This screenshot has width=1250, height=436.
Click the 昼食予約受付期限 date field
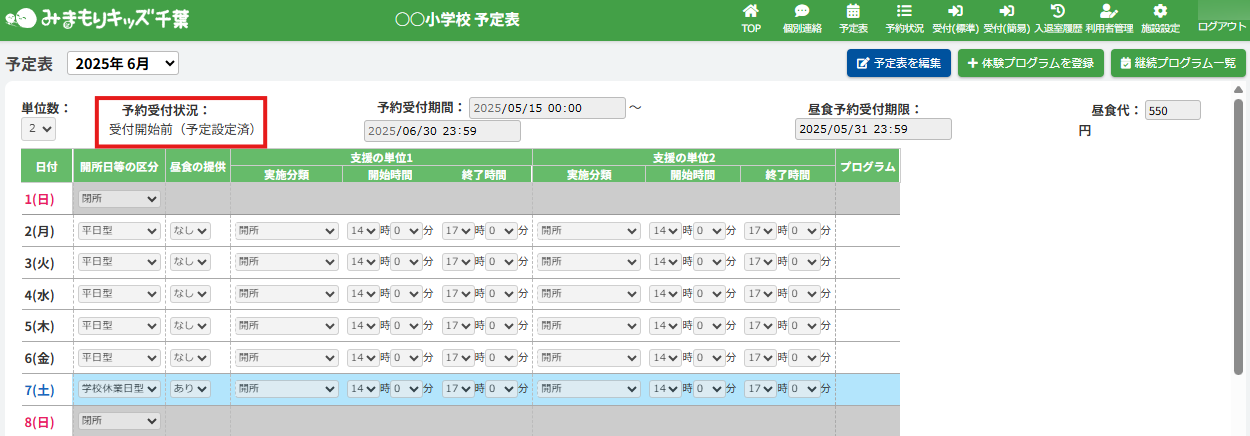click(x=873, y=129)
